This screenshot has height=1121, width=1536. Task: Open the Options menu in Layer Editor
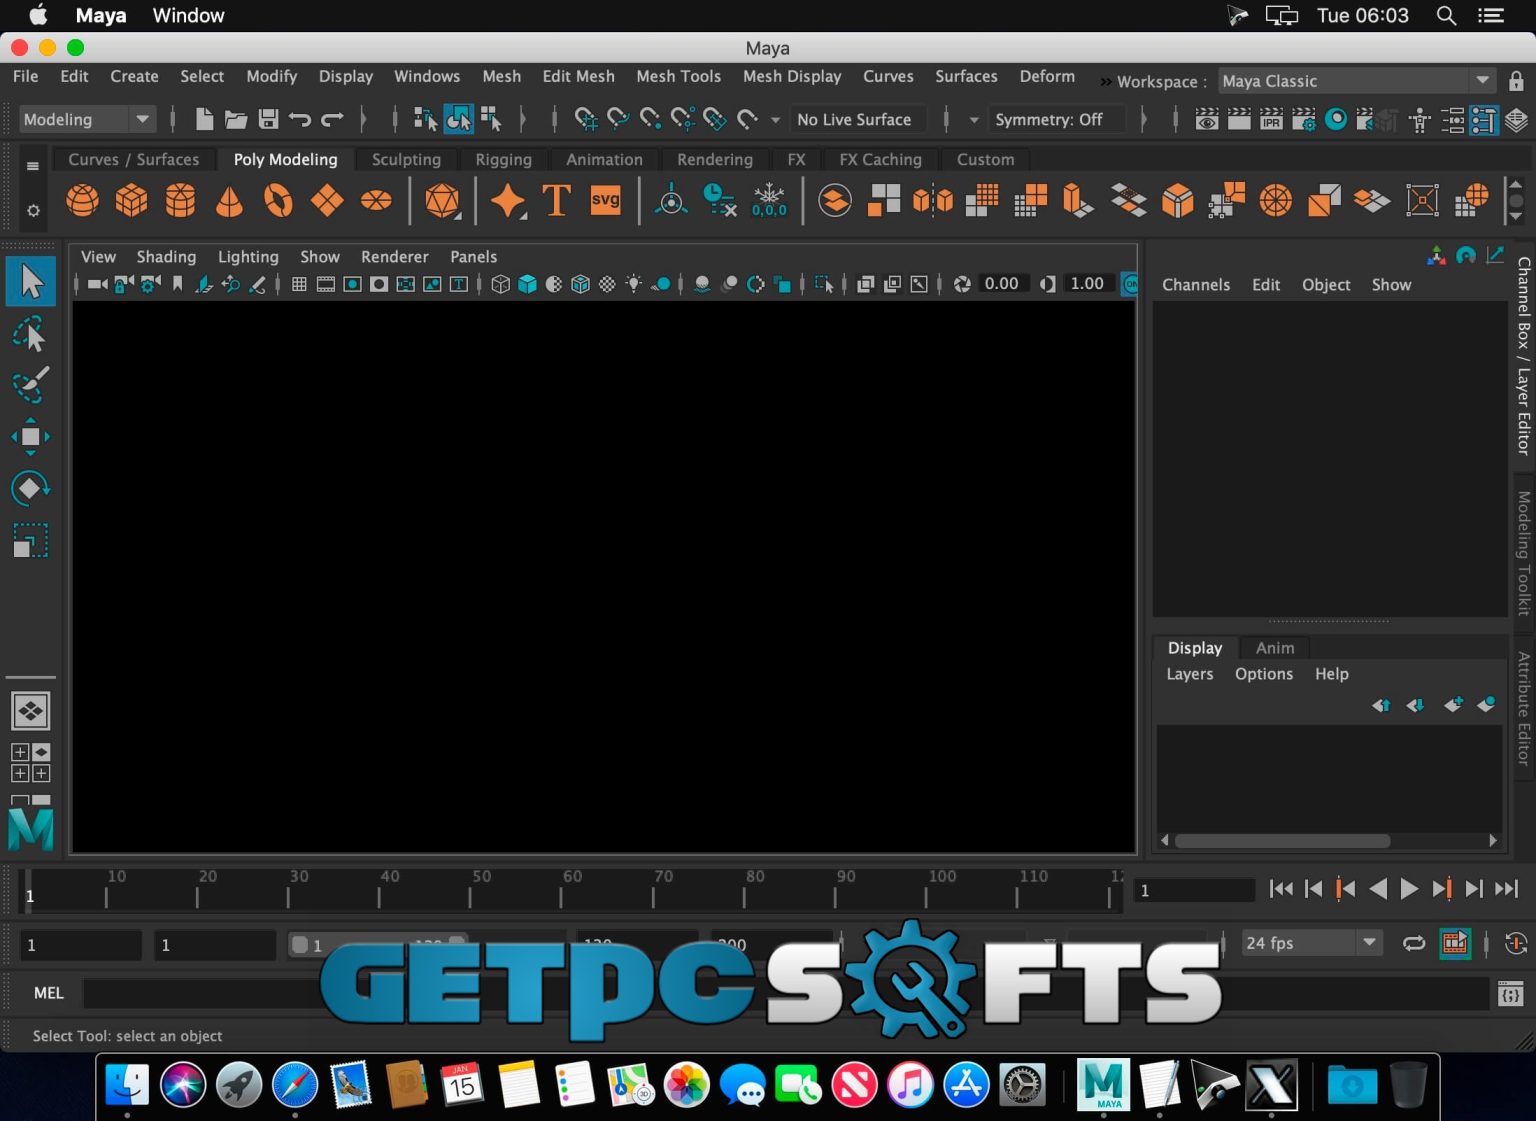(x=1263, y=674)
